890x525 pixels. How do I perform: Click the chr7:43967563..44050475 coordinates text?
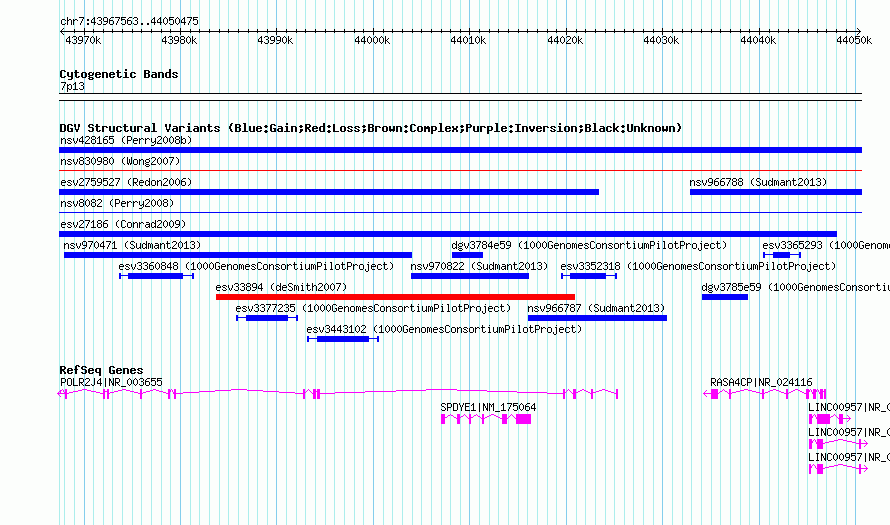tap(129, 21)
